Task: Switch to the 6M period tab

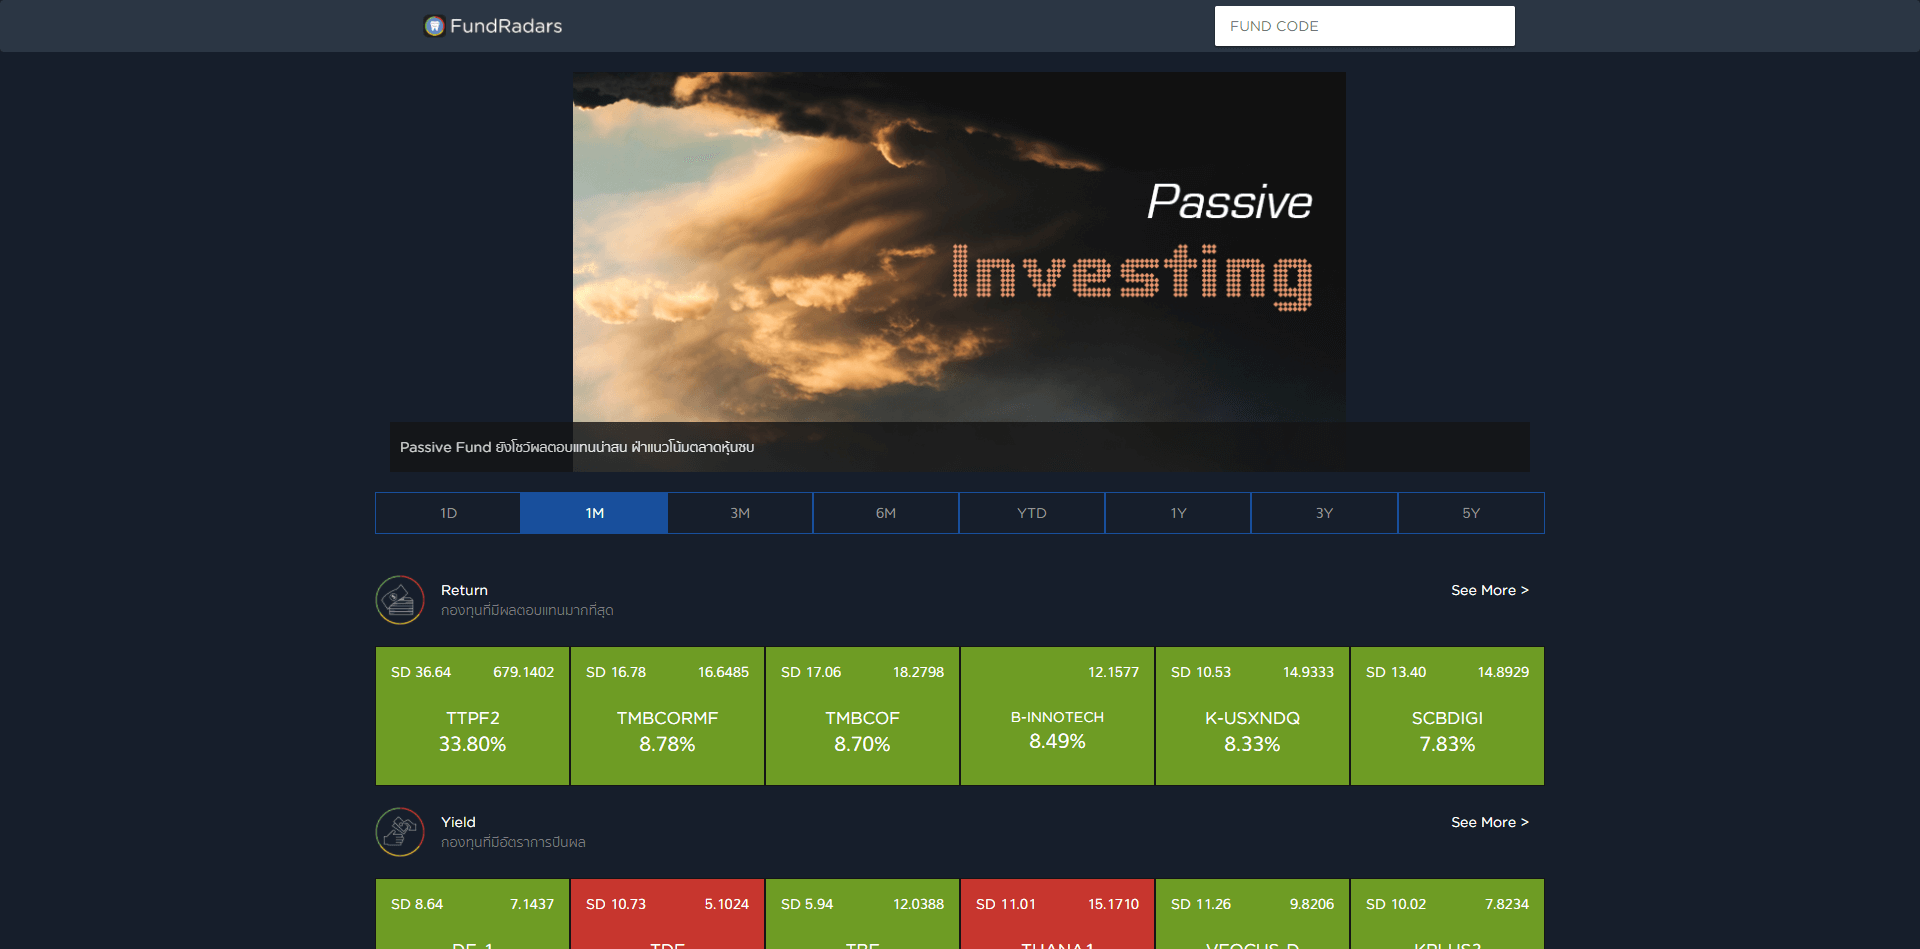Action: (x=886, y=513)
